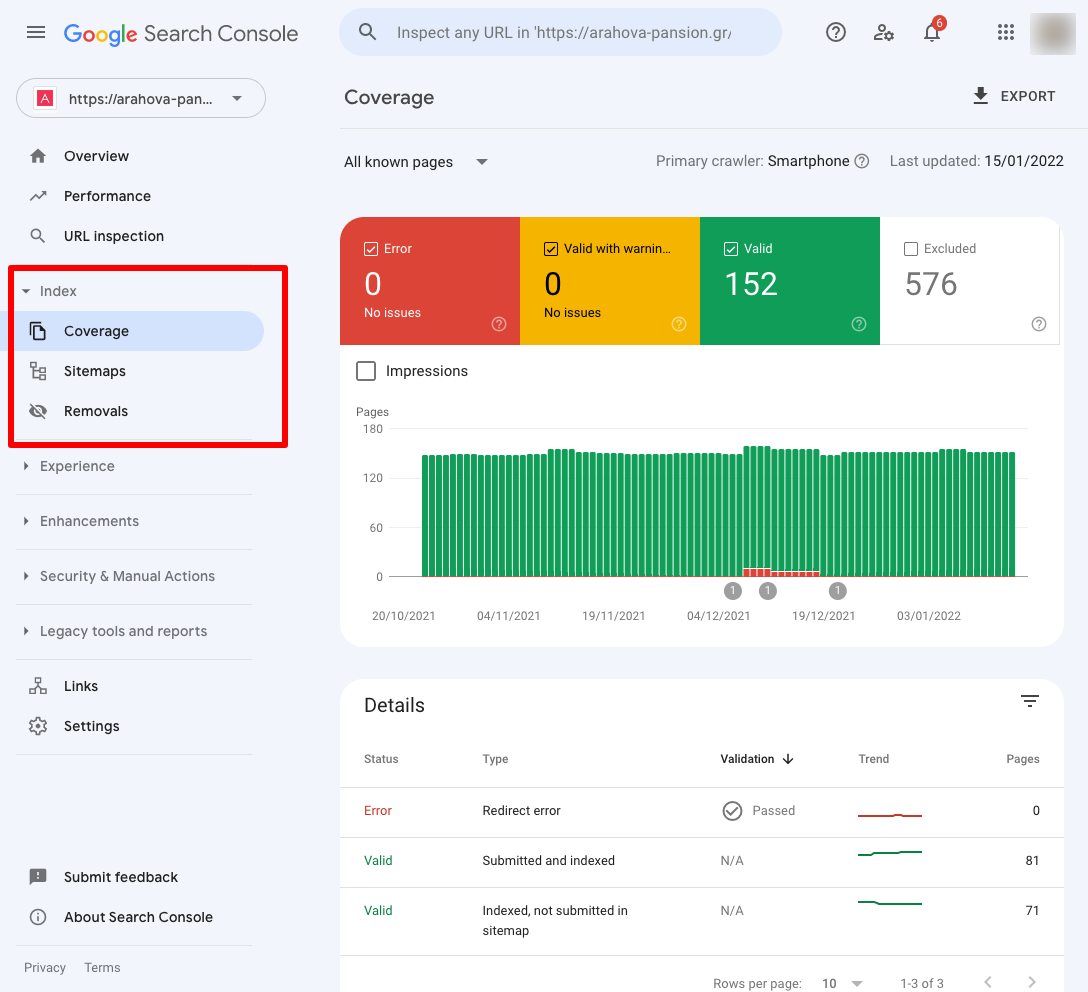Click the Details filter icon
Viewport: 1088px width, 992px height.
(x=1030, y=701)
